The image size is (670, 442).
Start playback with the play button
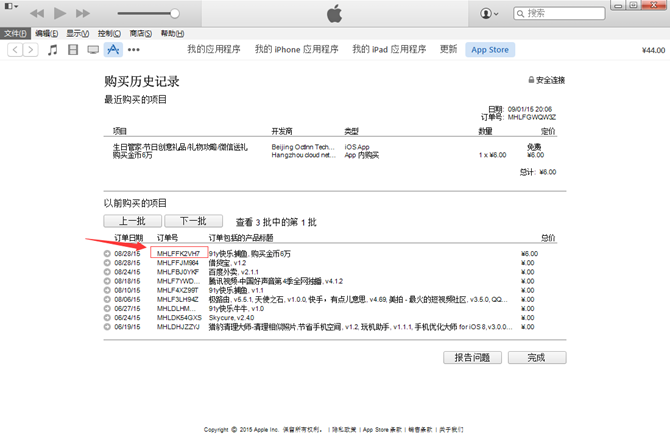click(60, 13)
